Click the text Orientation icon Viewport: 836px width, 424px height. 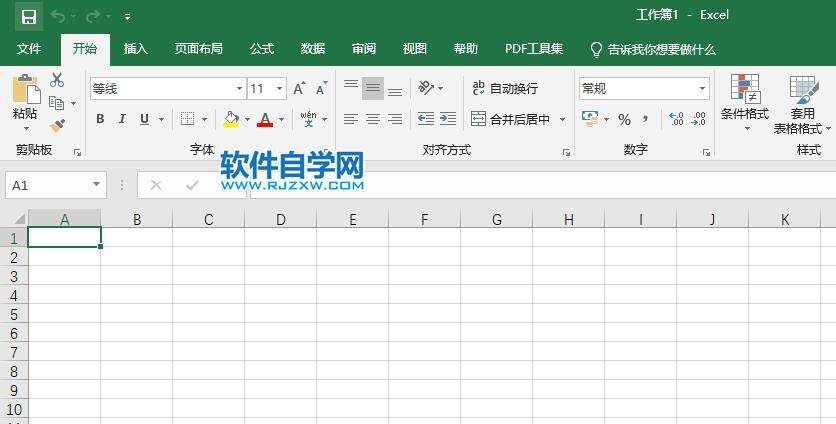pos(427,88)
